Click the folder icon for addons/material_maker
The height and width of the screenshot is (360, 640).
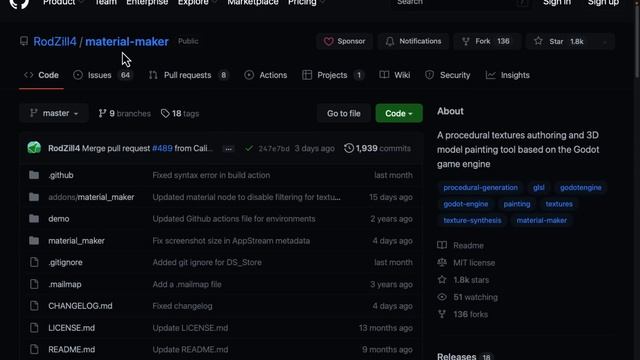[x=34, y=197]
